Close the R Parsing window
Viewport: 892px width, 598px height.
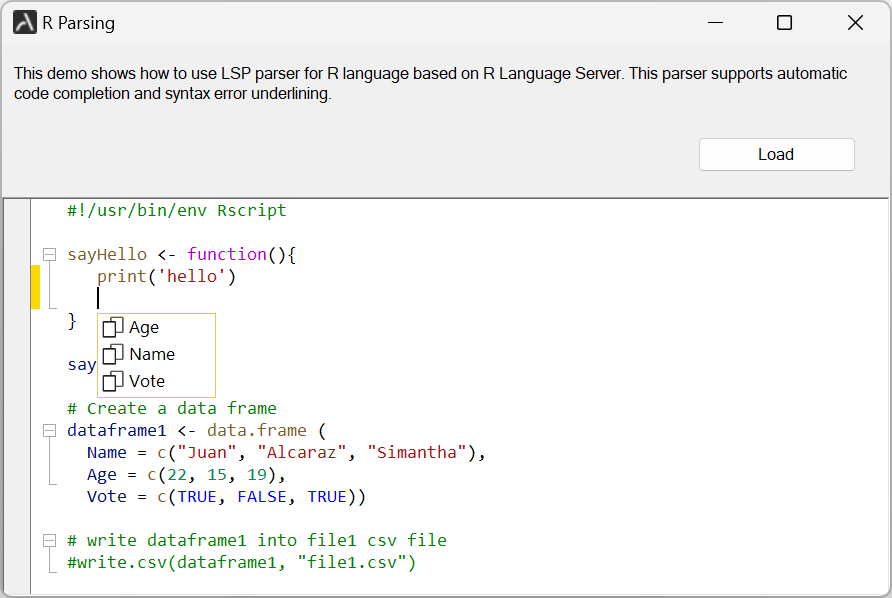click(855, 23)
